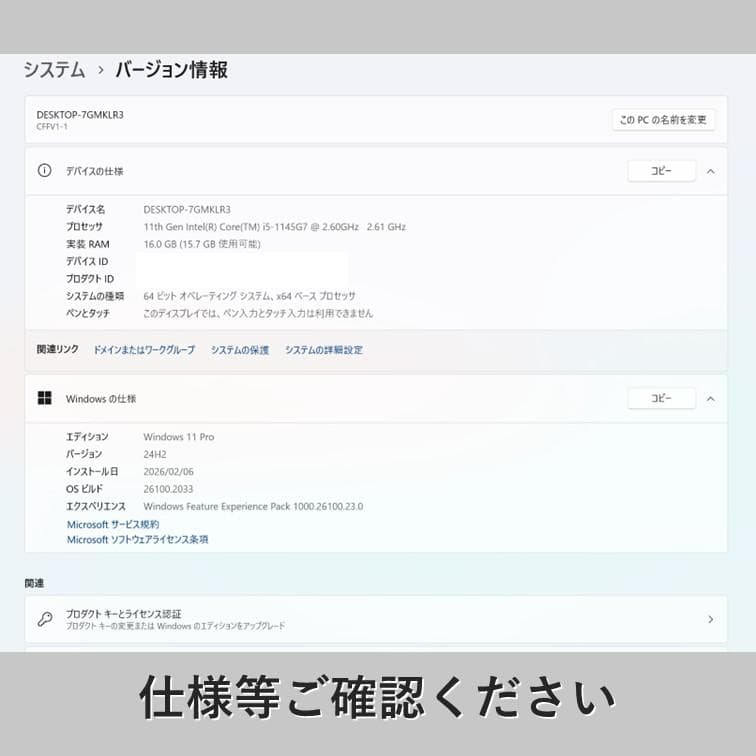Click the この PC の名前を変更 button
Screen dimensions: 756x756
663,120
